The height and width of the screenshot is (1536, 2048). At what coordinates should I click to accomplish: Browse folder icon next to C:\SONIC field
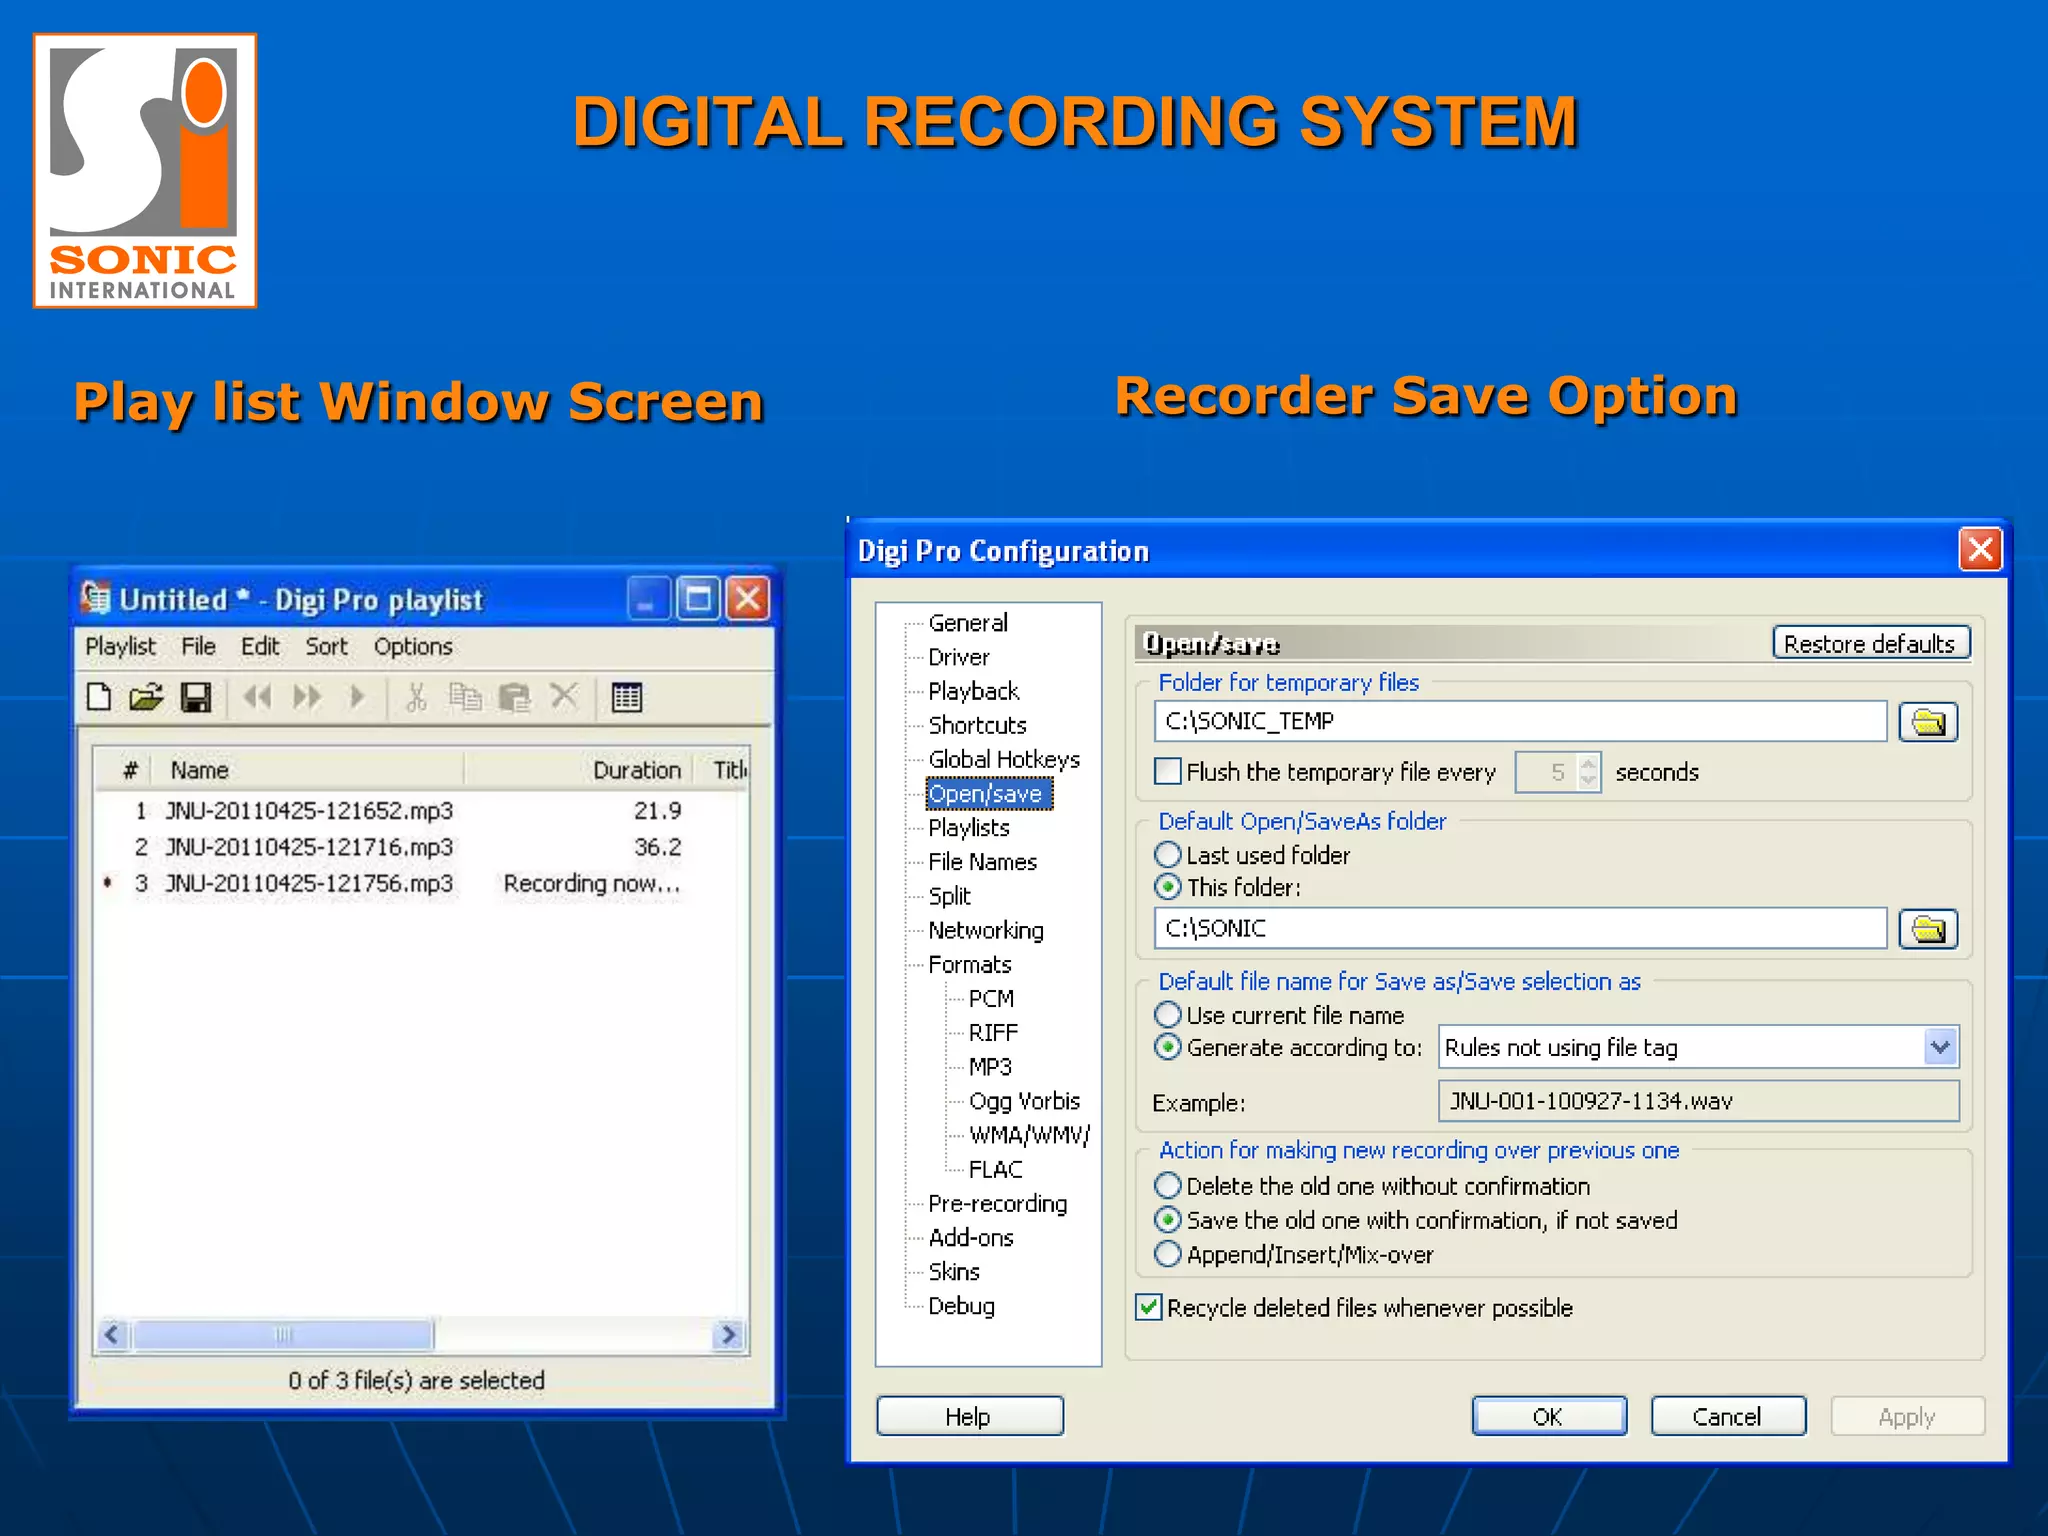[1928, 929]
